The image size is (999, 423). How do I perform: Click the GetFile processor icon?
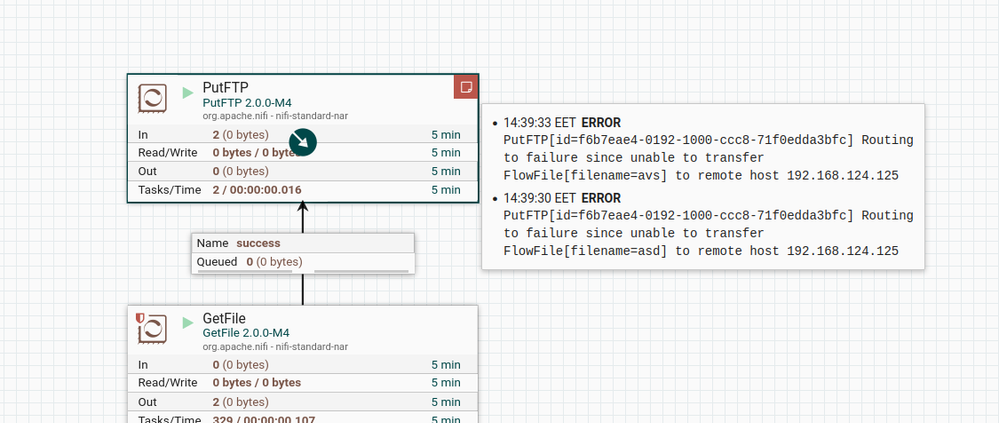click(153, 329)
